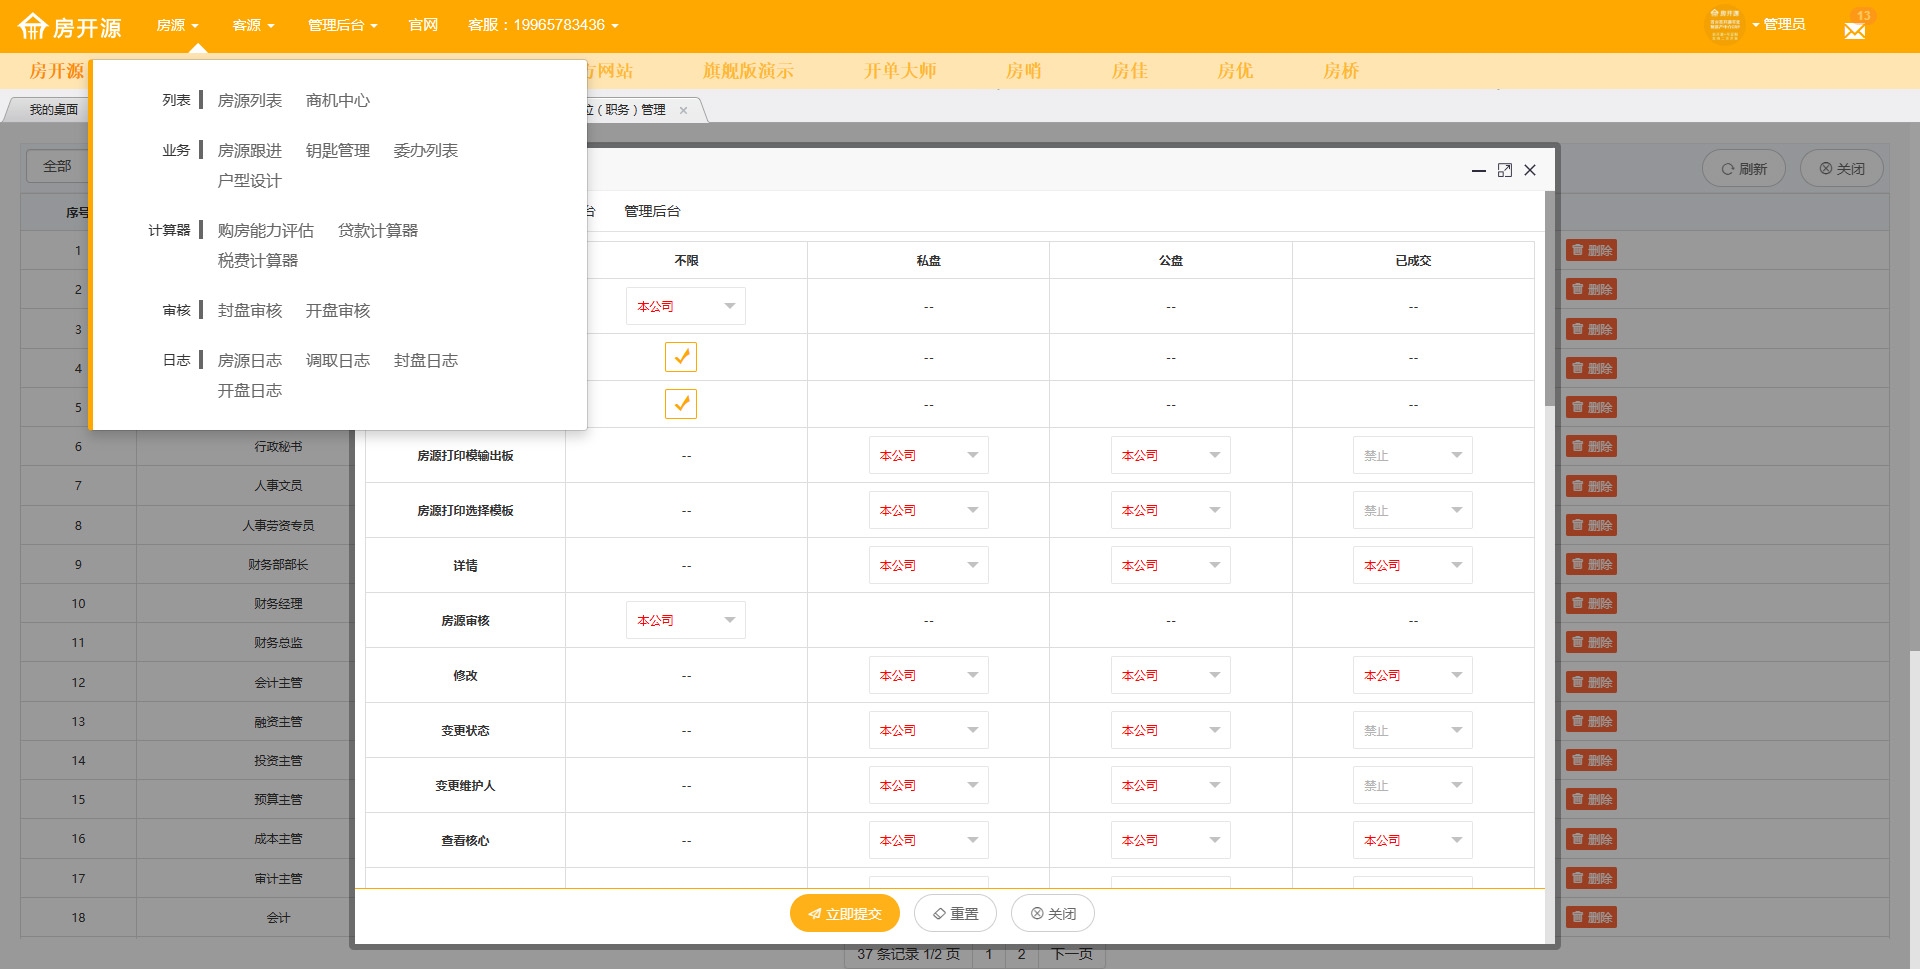
Task: Open the 客源 menu
Action: [x=246, y=25]
